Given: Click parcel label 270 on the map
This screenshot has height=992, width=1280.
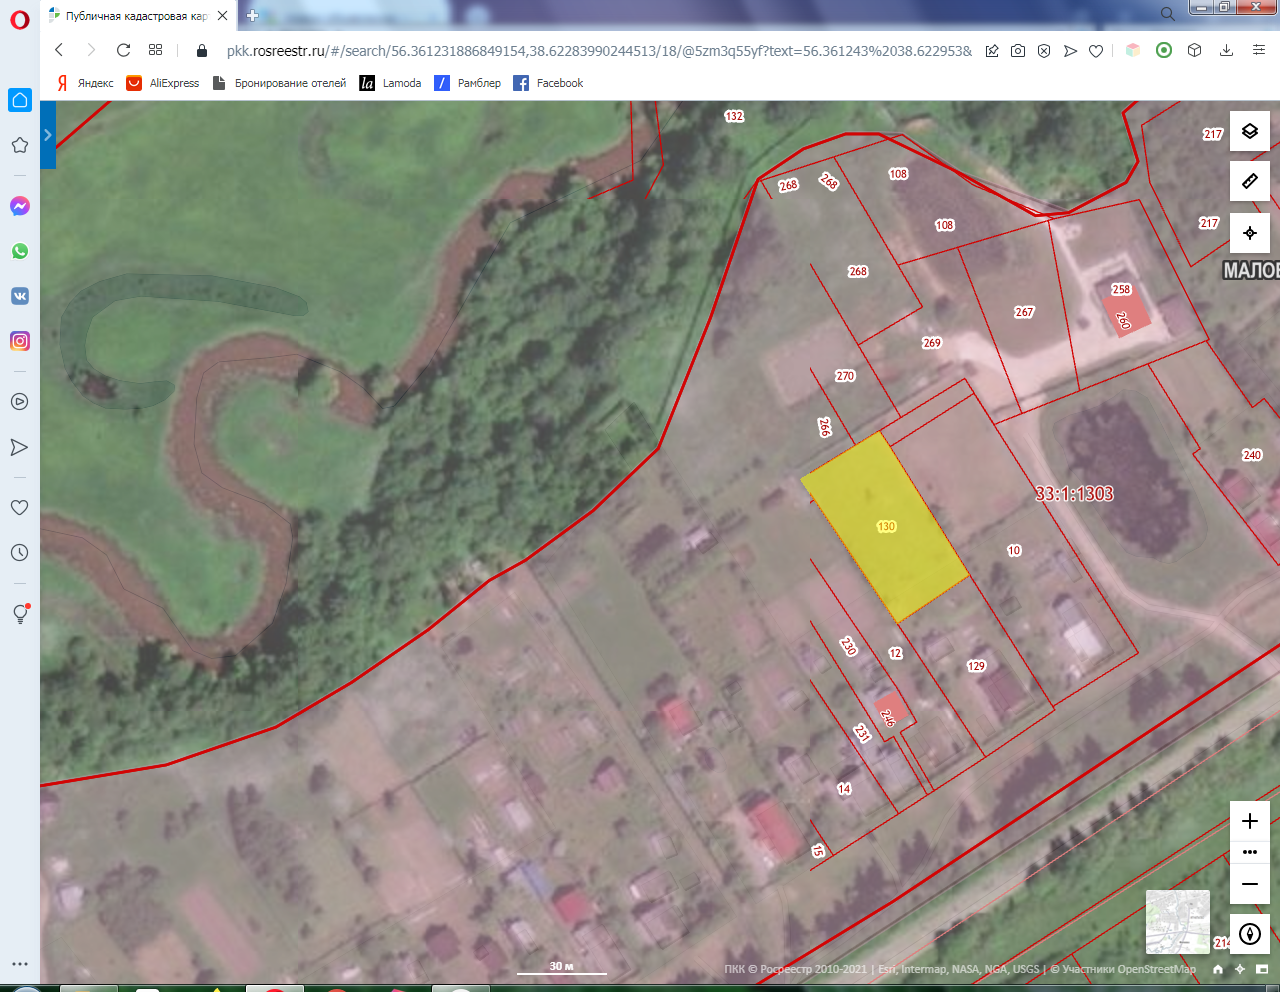Looking at the screenshot, I should point(845,376).
